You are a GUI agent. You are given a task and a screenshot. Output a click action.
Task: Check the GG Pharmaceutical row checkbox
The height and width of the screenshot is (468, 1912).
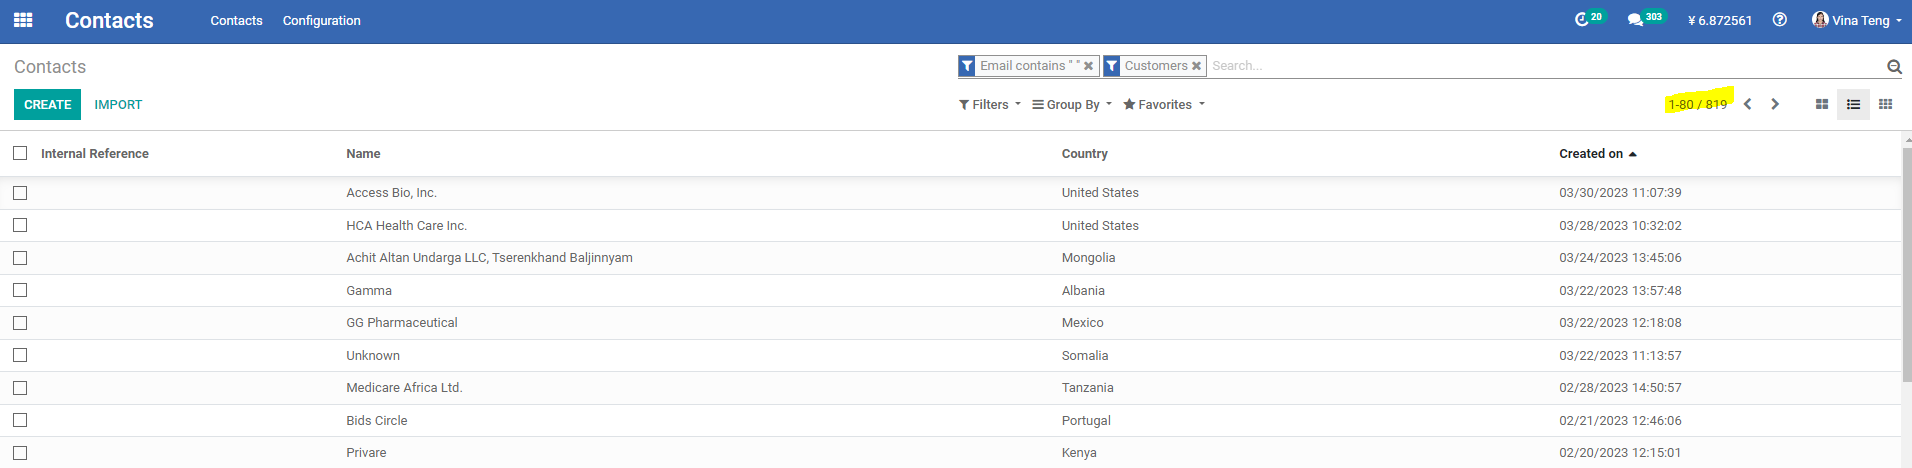click(20, 323)
